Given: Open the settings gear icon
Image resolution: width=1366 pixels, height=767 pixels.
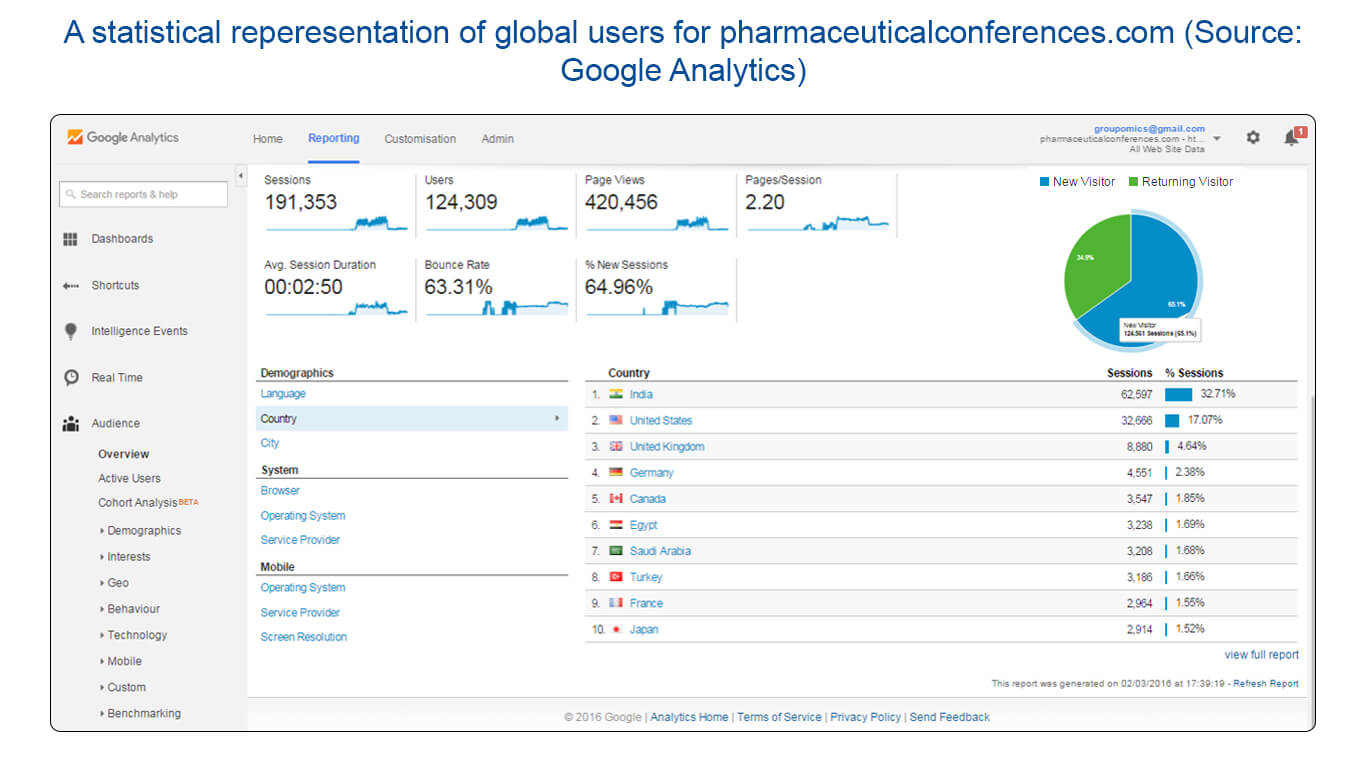Looking at the screenshot, I should point(1253,138).
